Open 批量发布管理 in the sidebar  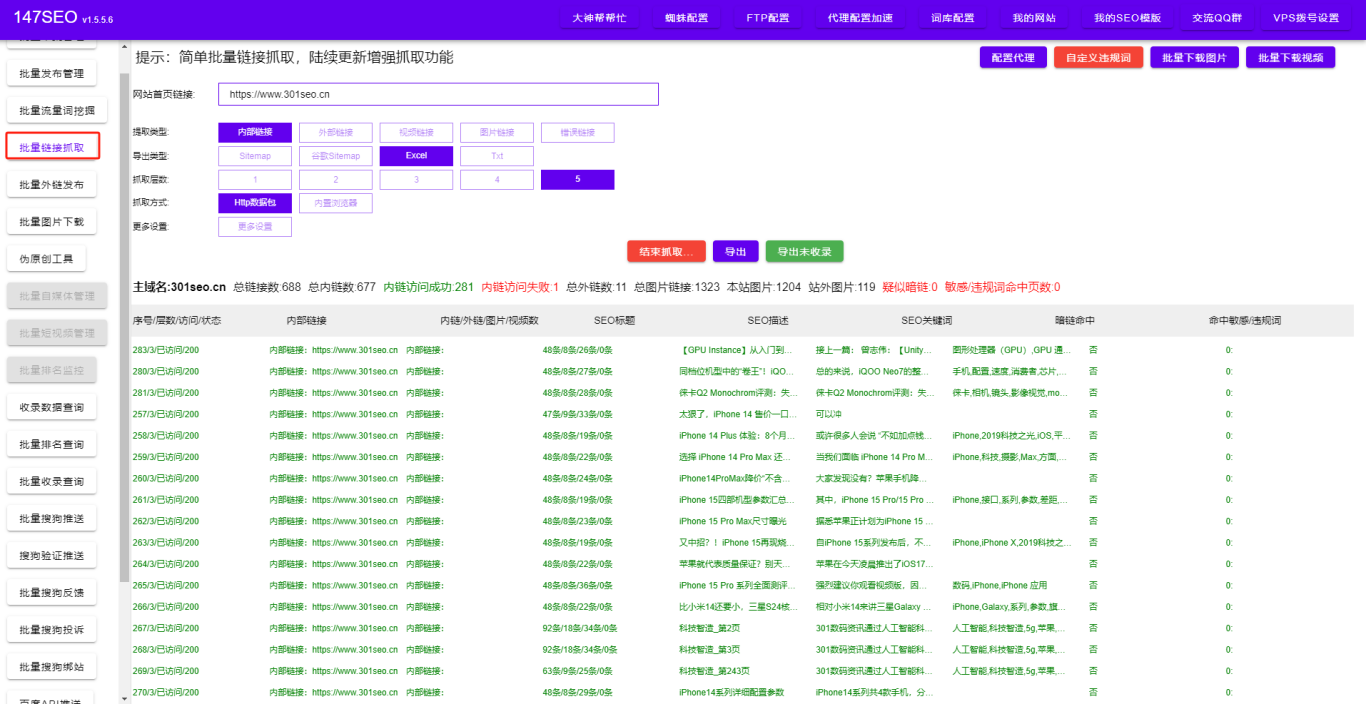coord(52,73)
